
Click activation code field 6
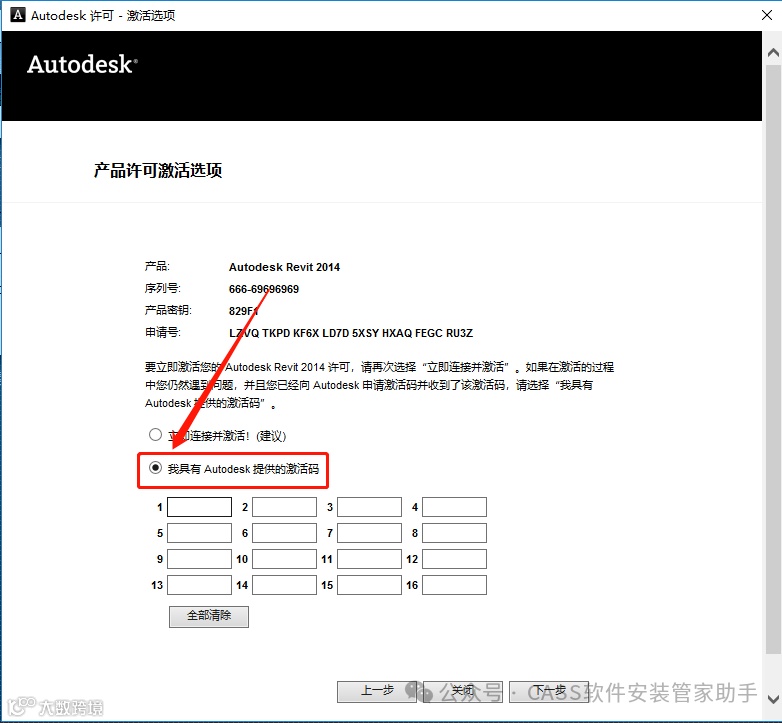point(284,533)
